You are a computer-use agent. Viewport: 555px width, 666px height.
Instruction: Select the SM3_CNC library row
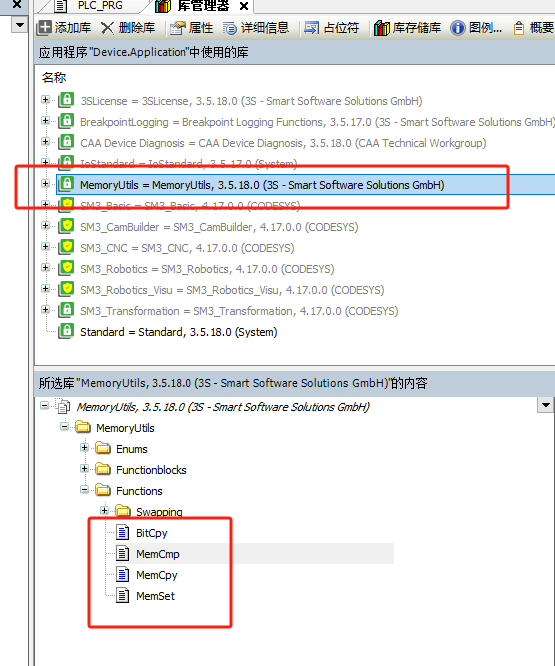point(187,248)
